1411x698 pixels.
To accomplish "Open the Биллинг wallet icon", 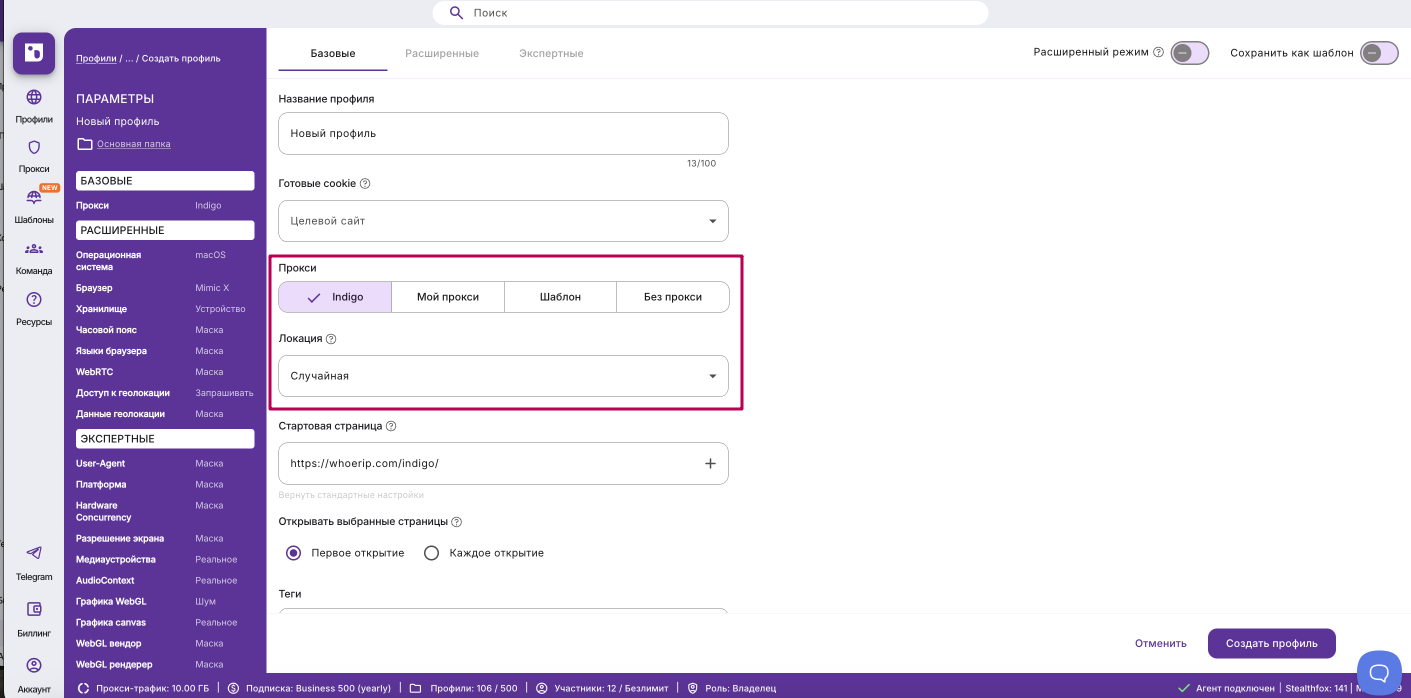I will click(34, 609).
